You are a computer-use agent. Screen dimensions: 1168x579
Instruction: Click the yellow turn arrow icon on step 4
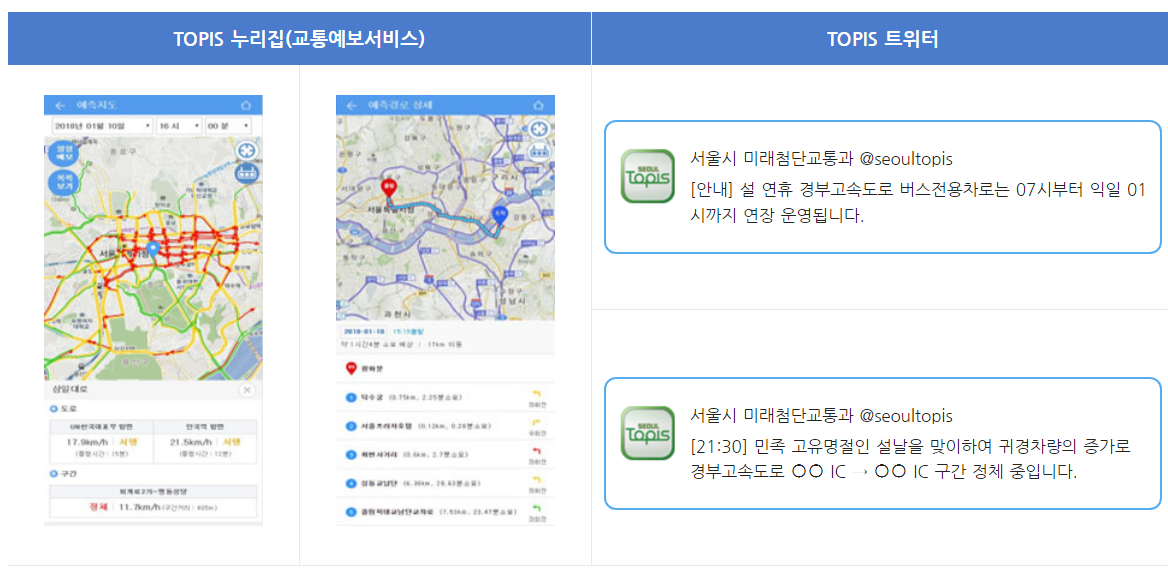click(x=535, y=479)
